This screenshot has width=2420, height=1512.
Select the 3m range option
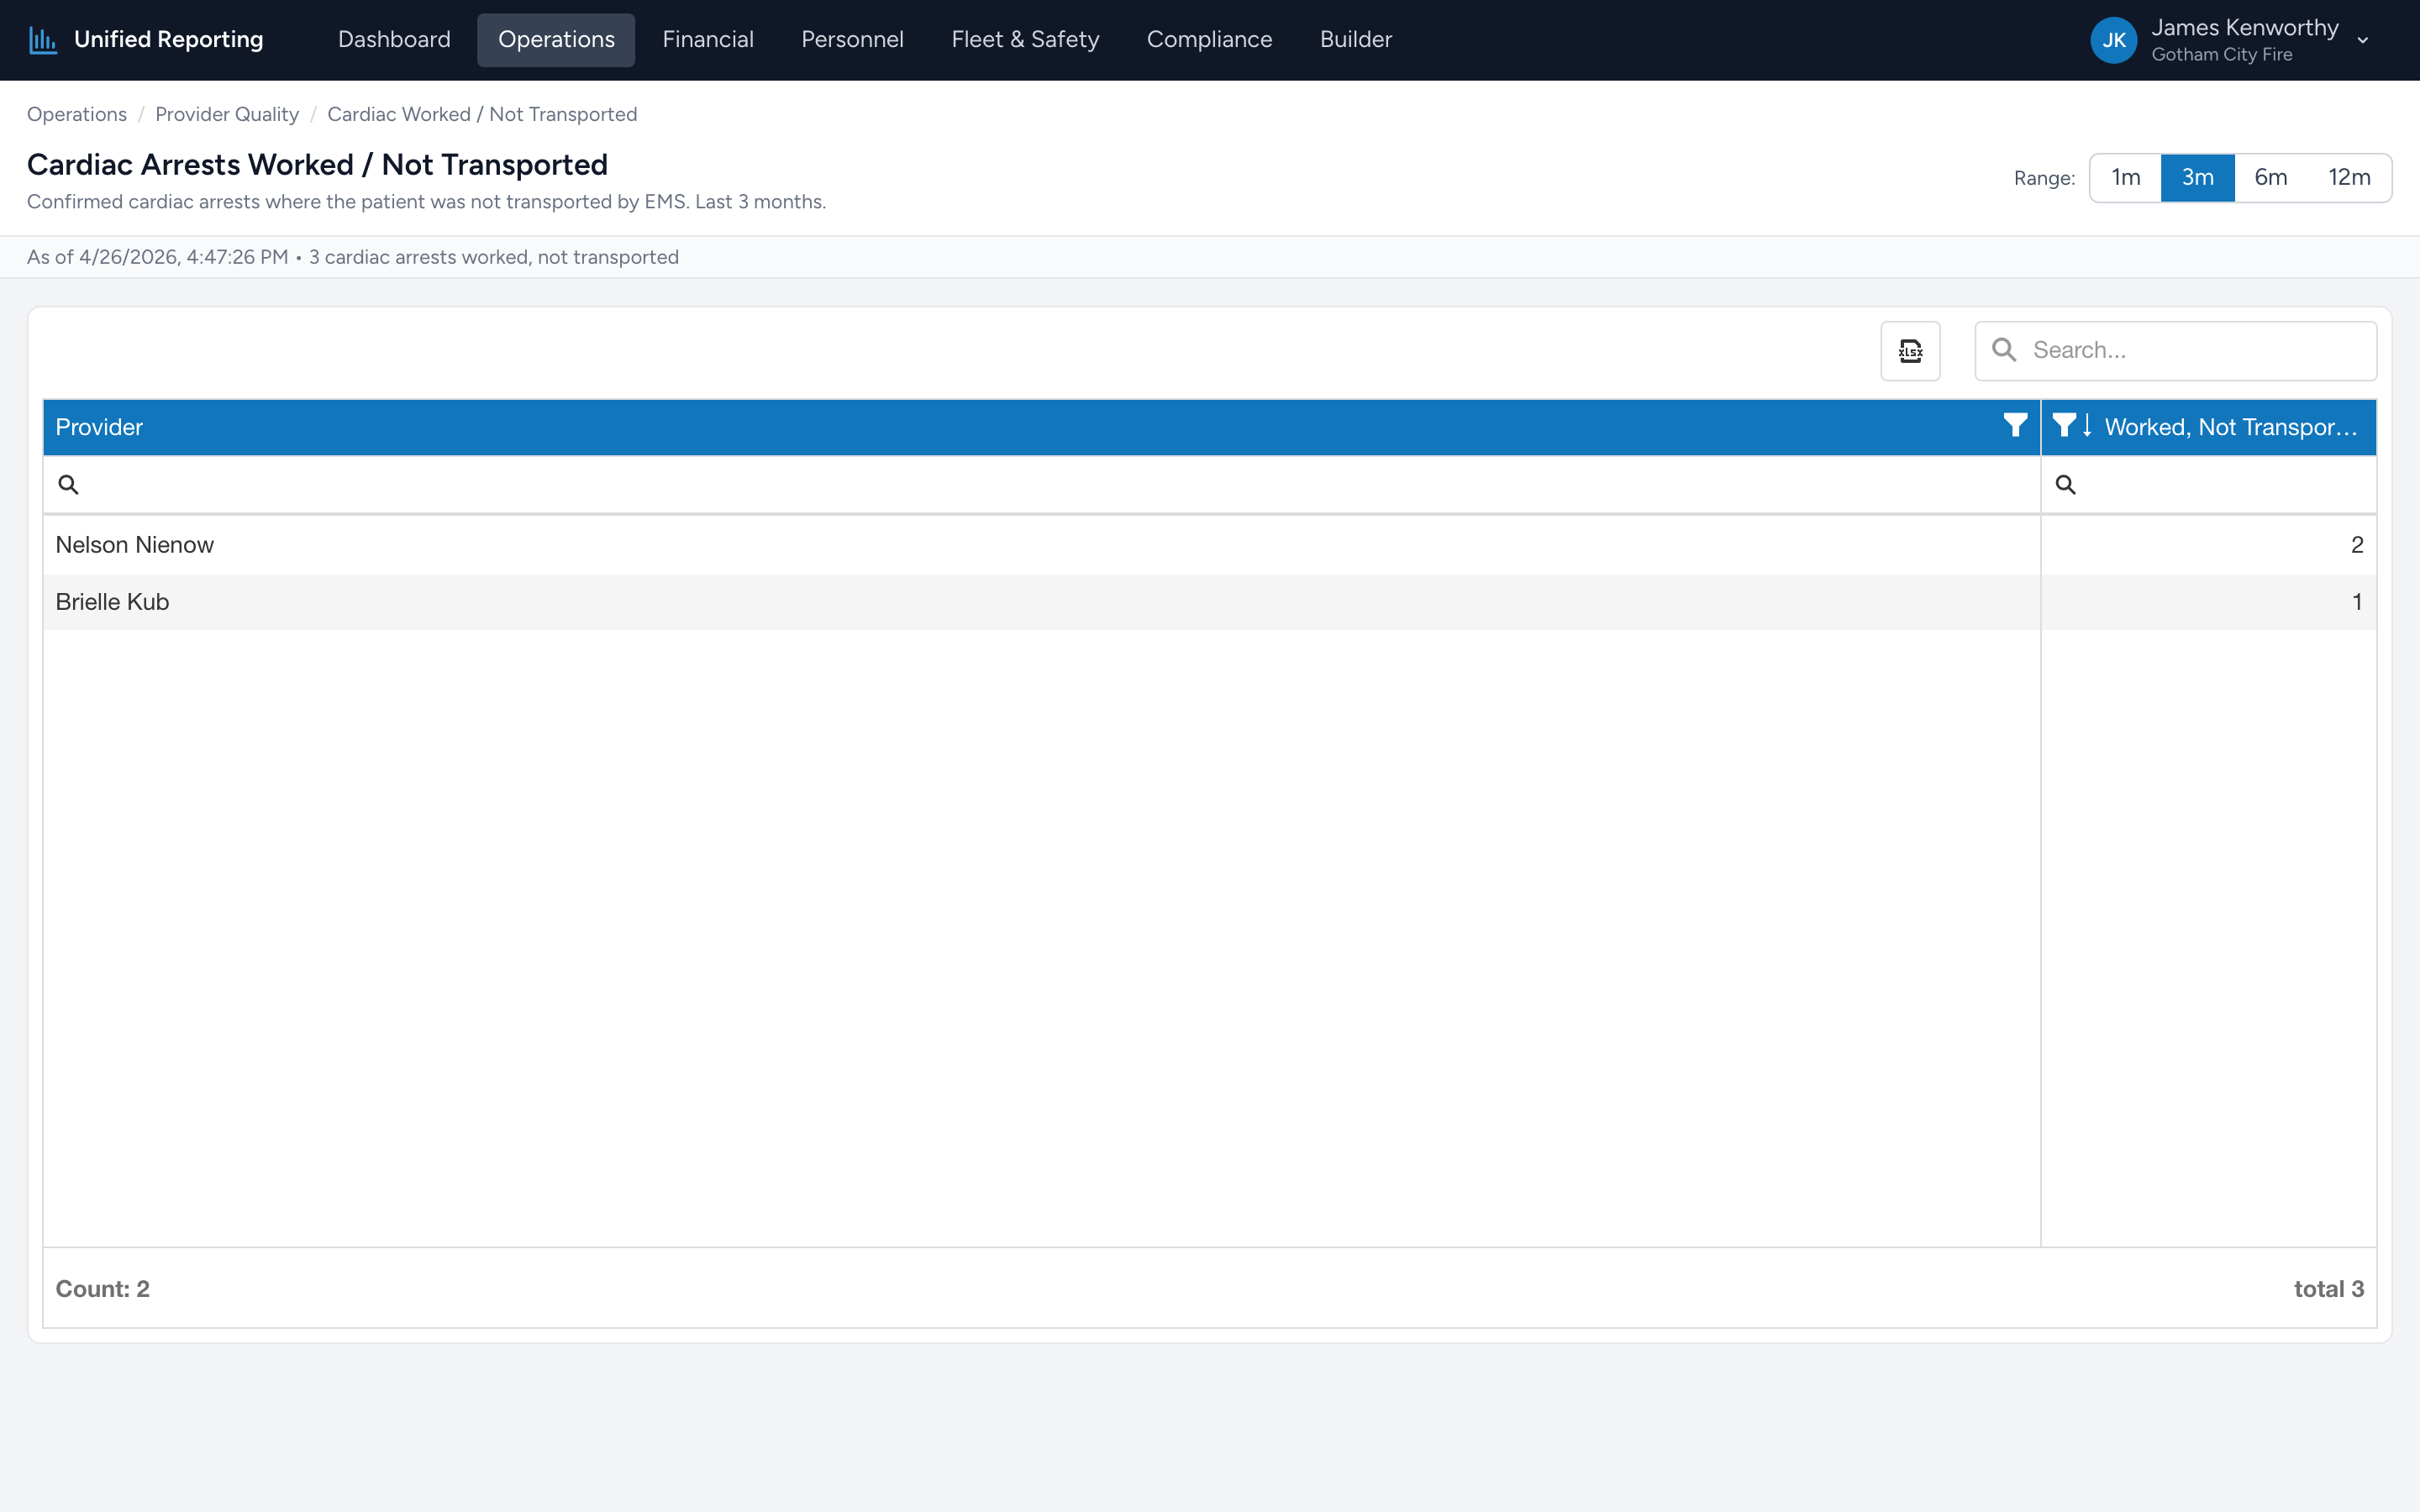pyautogui.click(x=2197, y=178)
